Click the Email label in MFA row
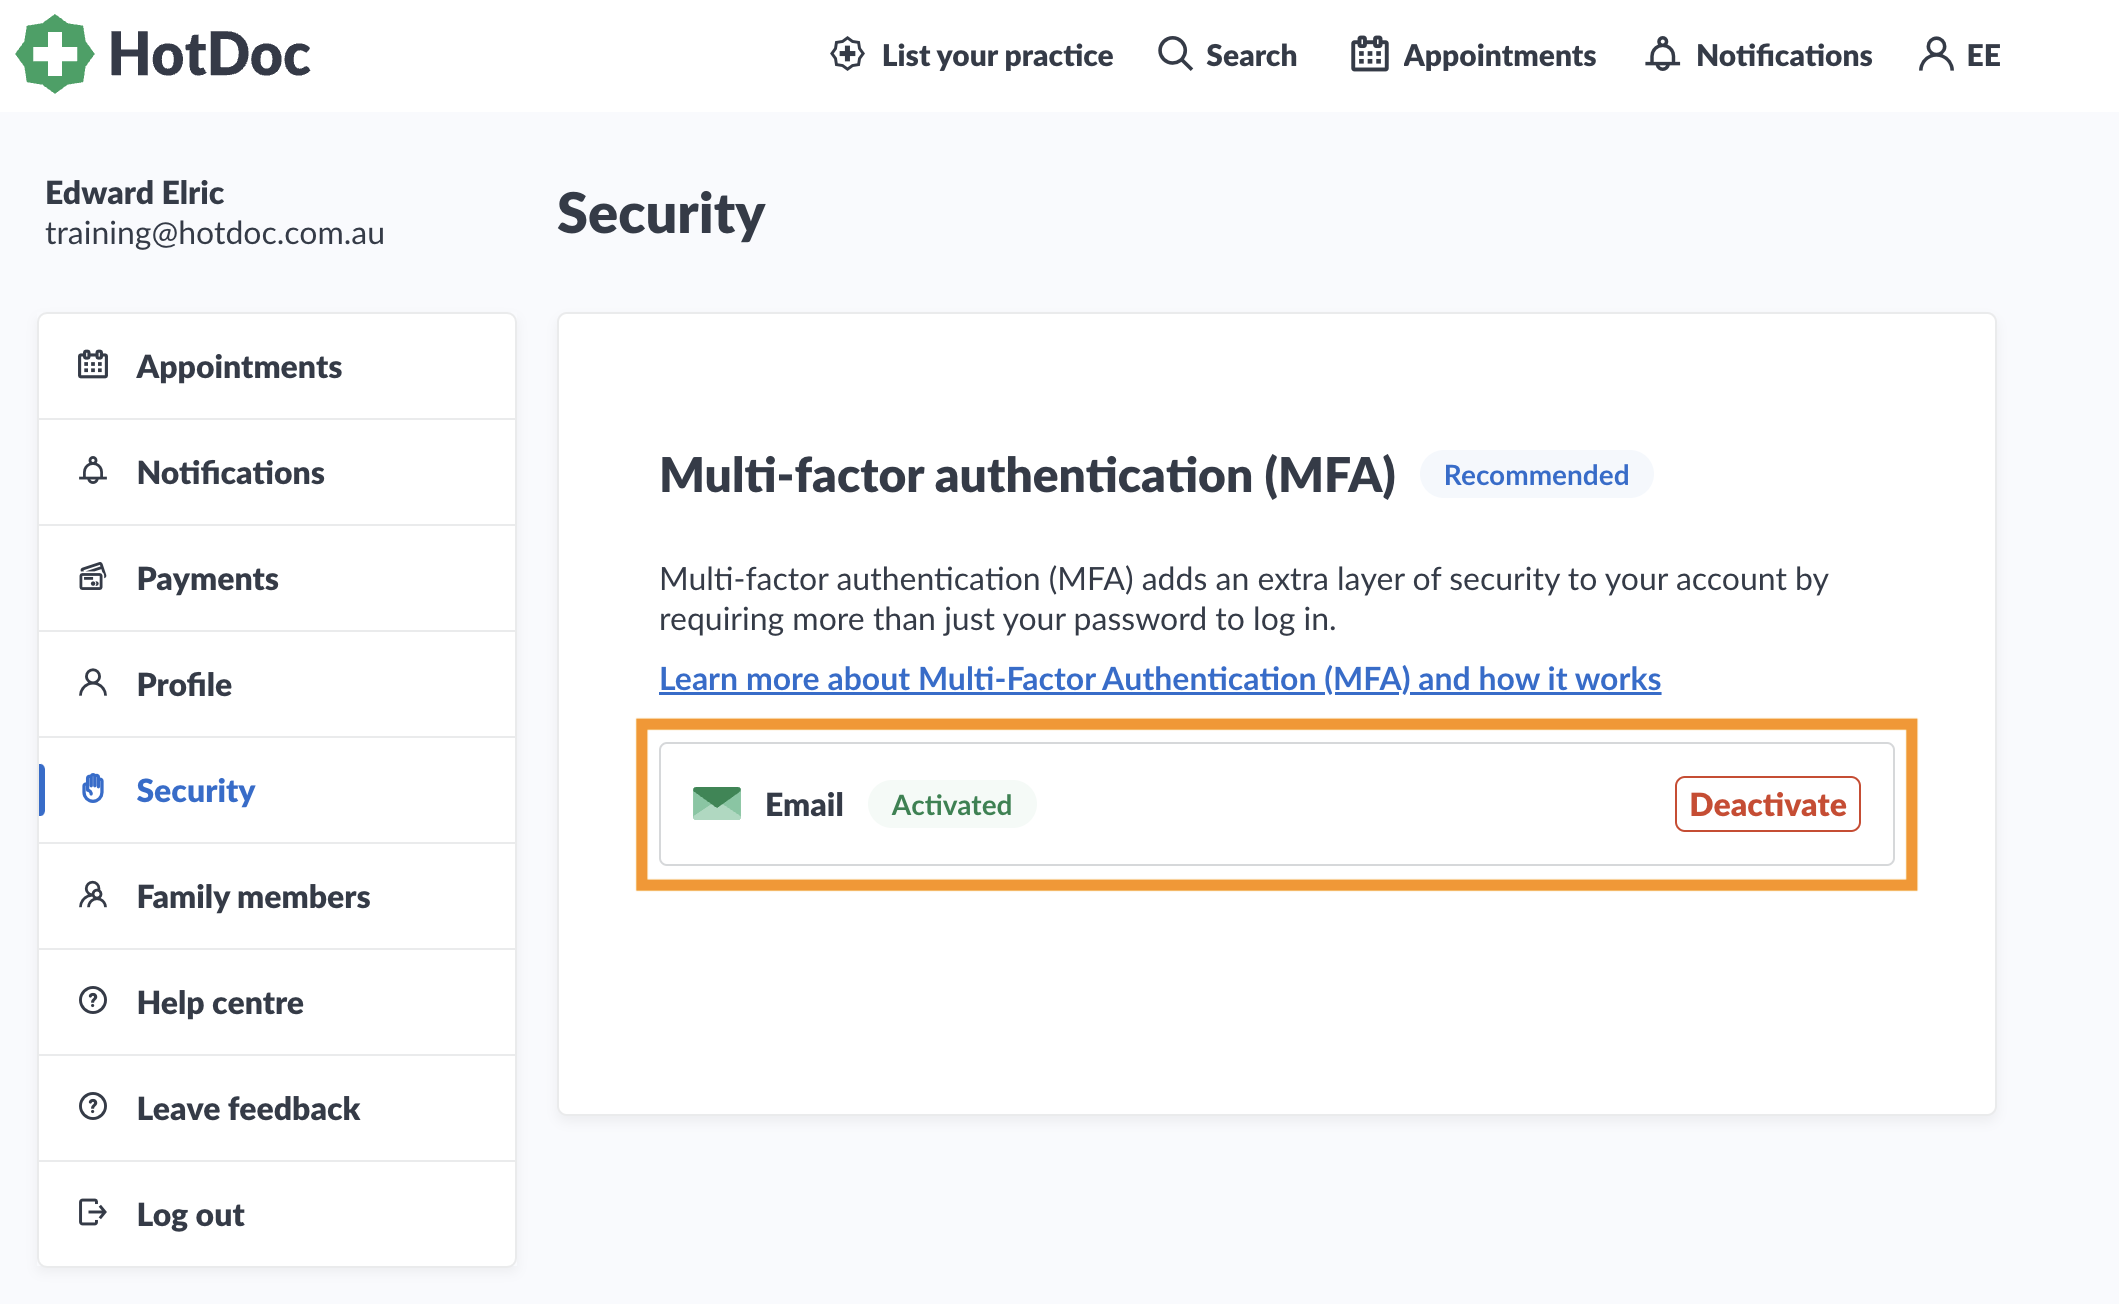Viewport: 2119px width, 1304px height. coord(804,804)
